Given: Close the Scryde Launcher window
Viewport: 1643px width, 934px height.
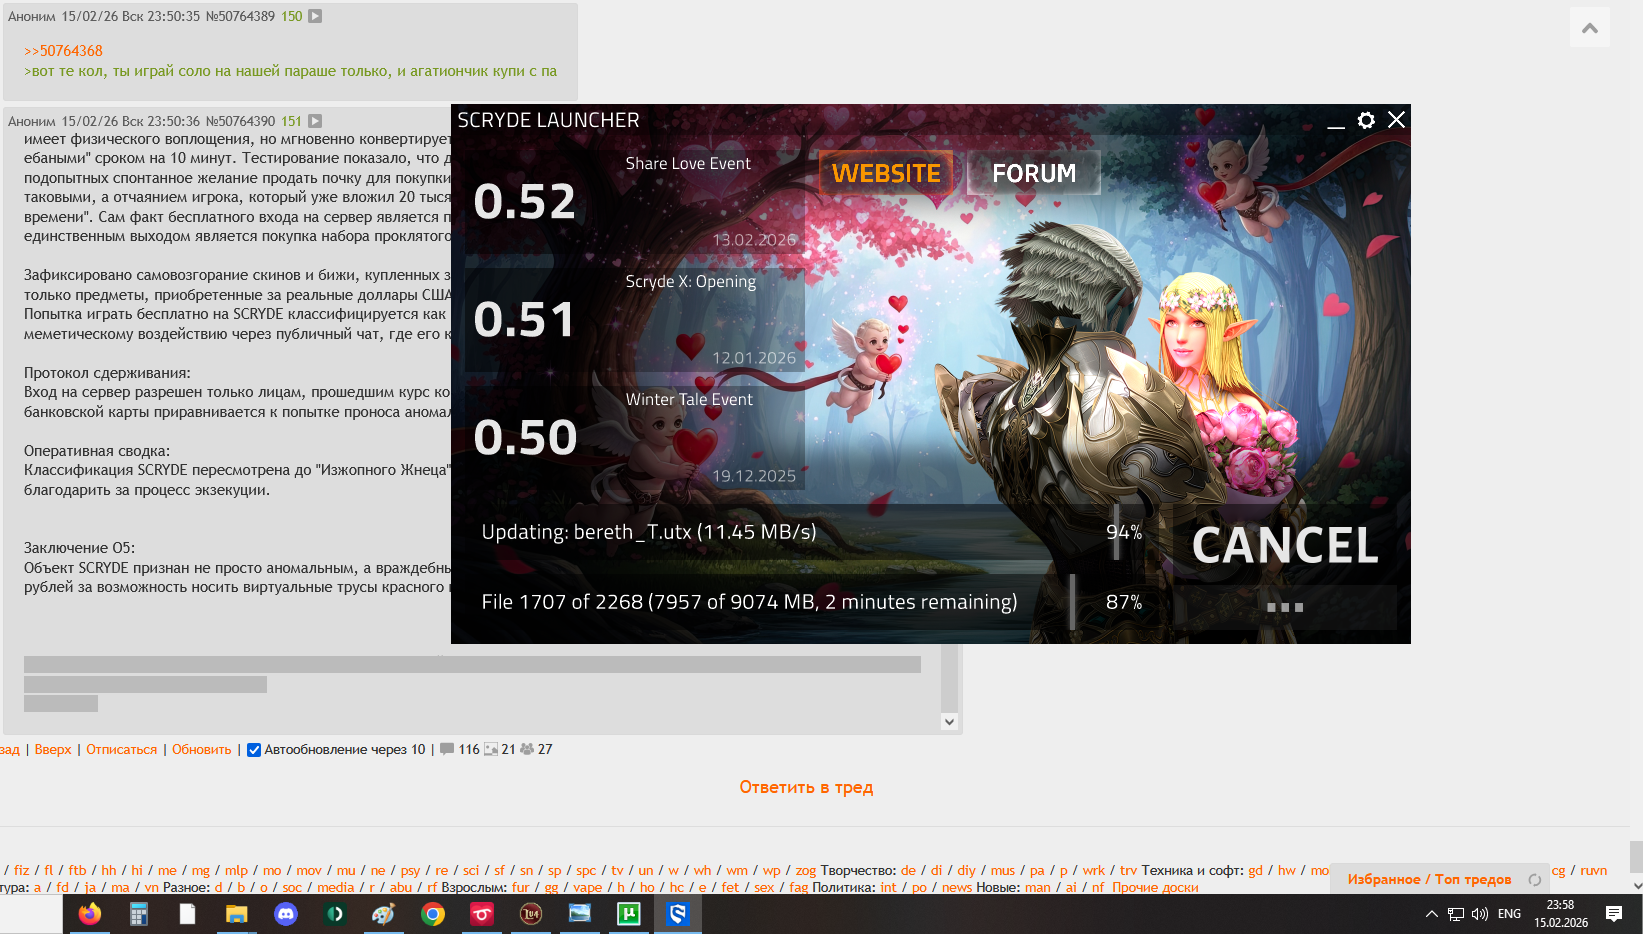Looking at the screenshot, I should 1397,120.
